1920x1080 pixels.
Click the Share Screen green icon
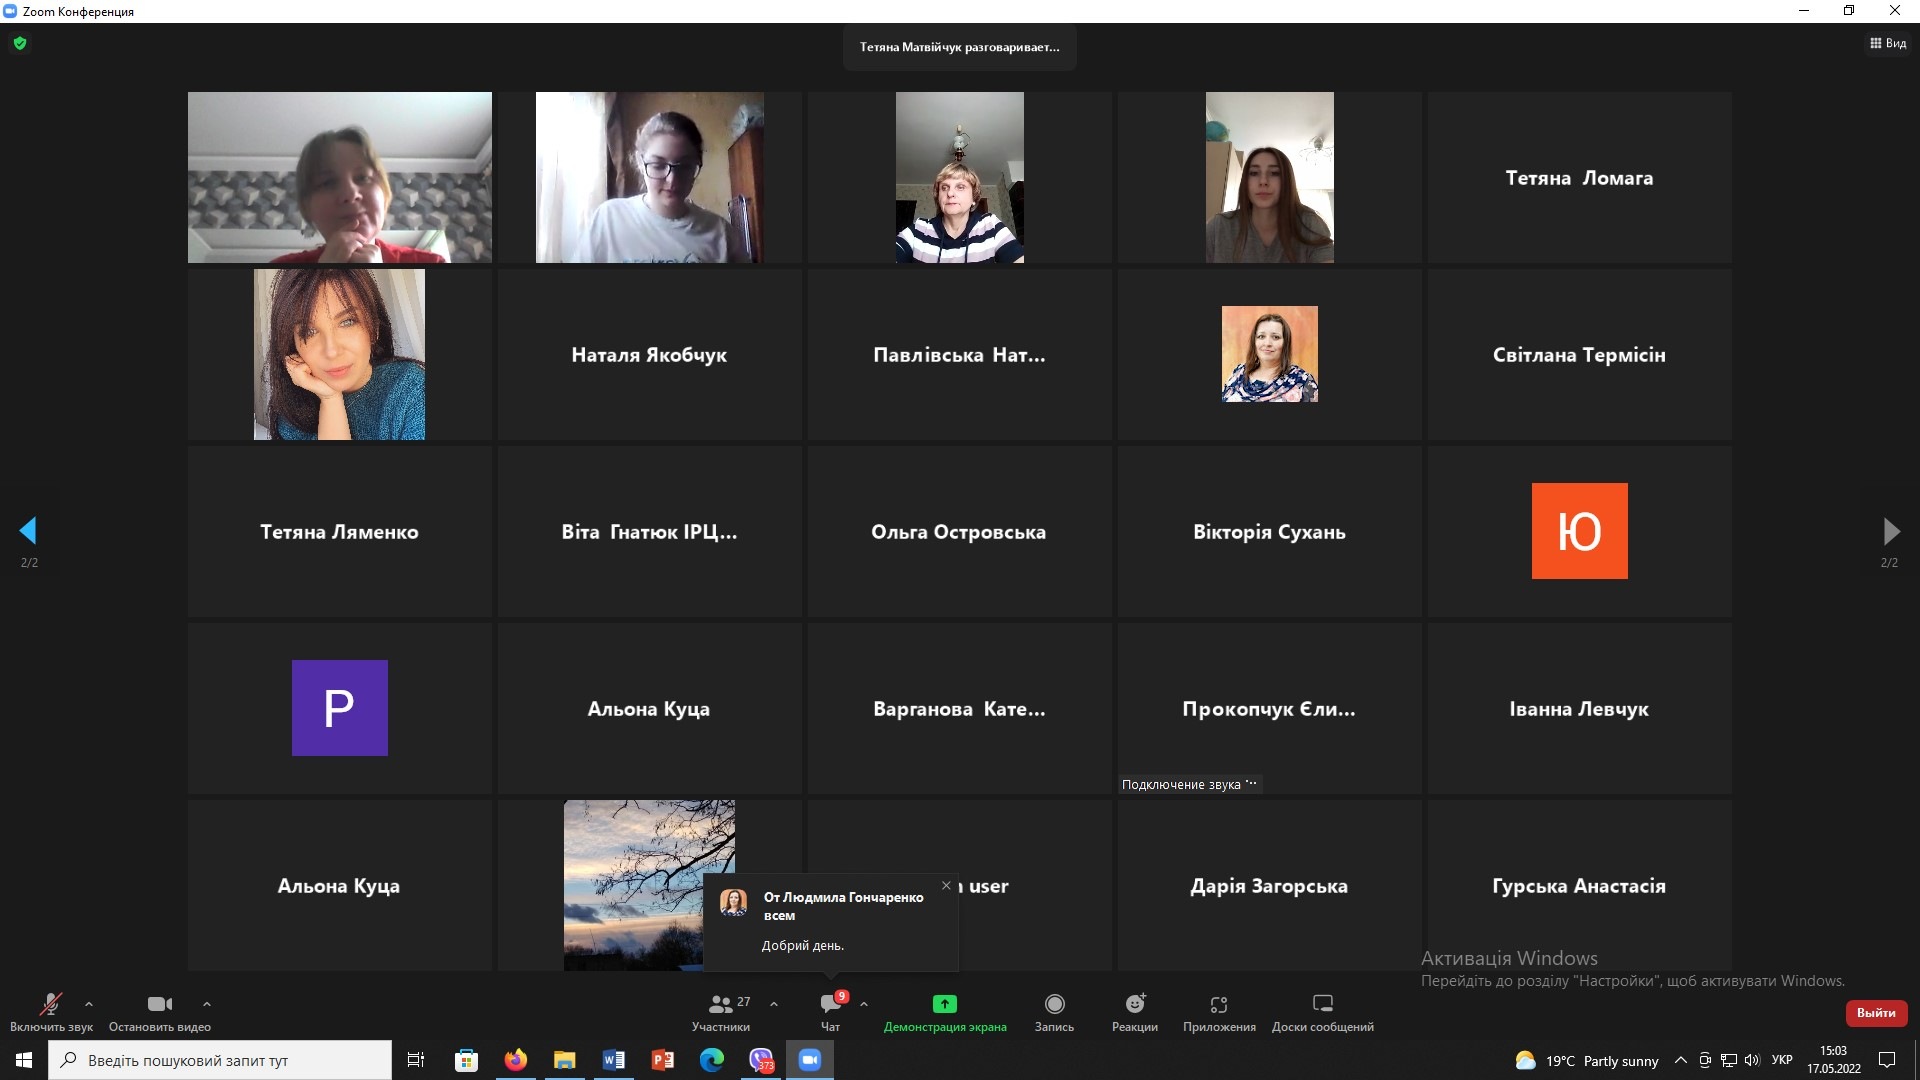(945, 1004)
